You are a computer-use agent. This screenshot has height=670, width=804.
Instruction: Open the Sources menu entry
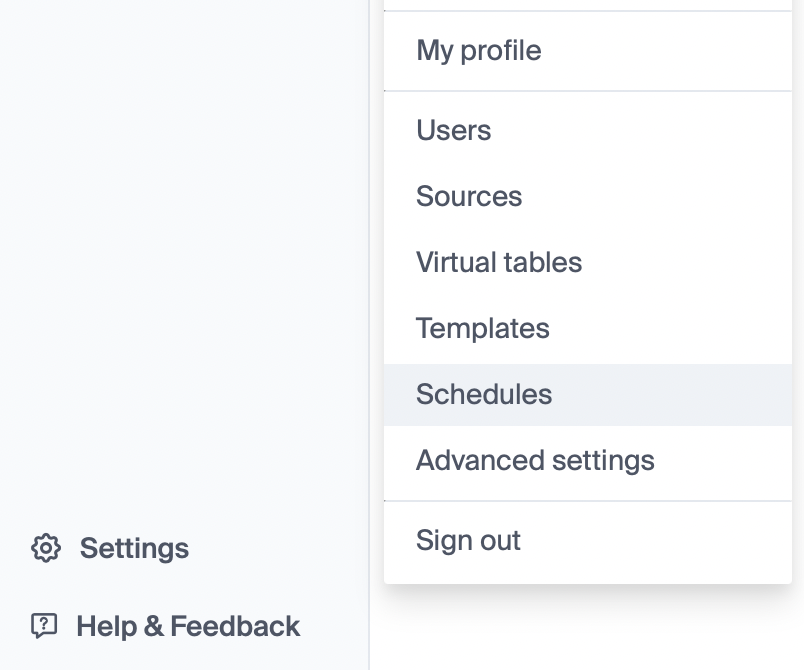click(588, 196)
